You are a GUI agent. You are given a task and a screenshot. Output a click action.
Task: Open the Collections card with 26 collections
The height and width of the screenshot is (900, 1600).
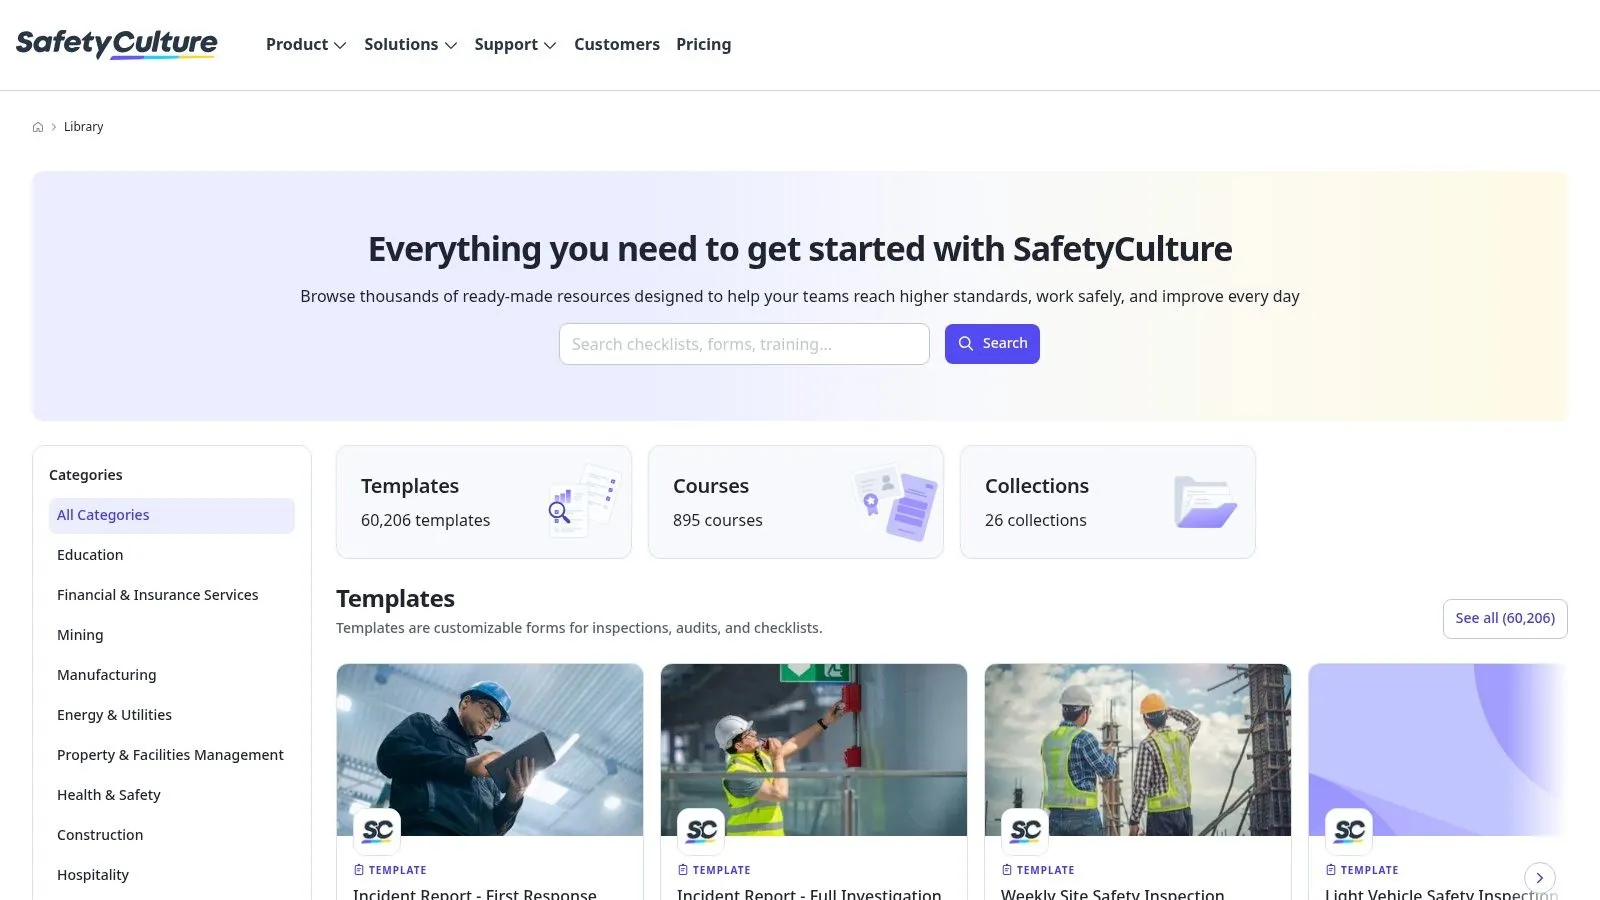(x=1108, y=502)
